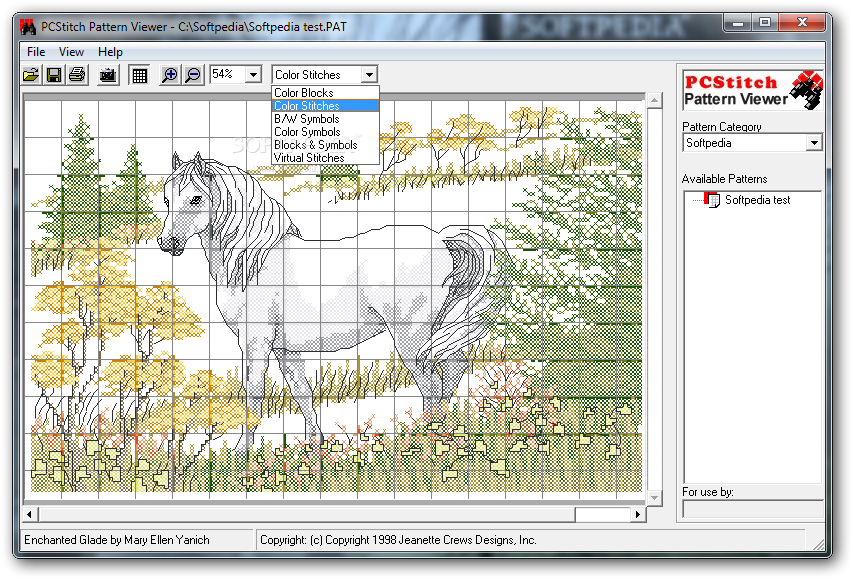Viewport: 853px width, 579px height.
Task: Choose Blocks & Symbols option
Action: [325, 145]
